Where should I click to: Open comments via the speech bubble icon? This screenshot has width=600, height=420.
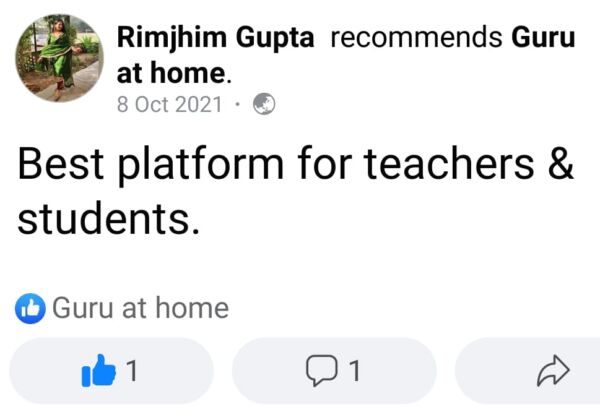(x=321, y=371)
